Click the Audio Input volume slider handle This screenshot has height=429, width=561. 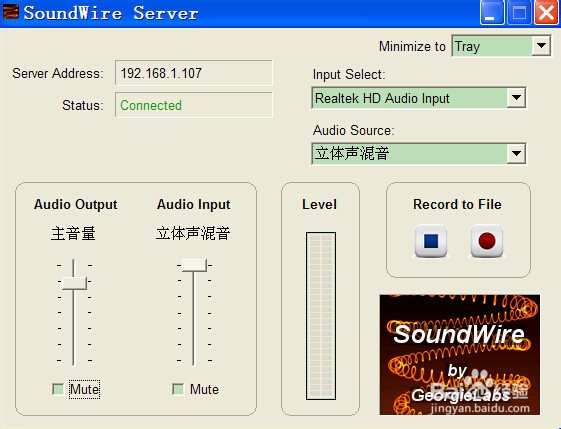point(194,265)
